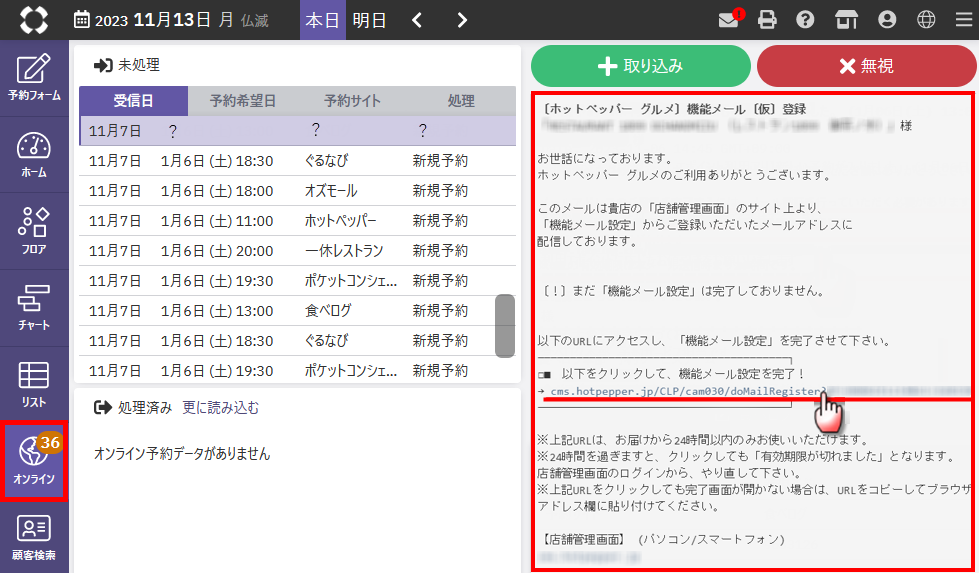979x573 pixels.
Task: Go to previous day arrow
Action: 417,20
